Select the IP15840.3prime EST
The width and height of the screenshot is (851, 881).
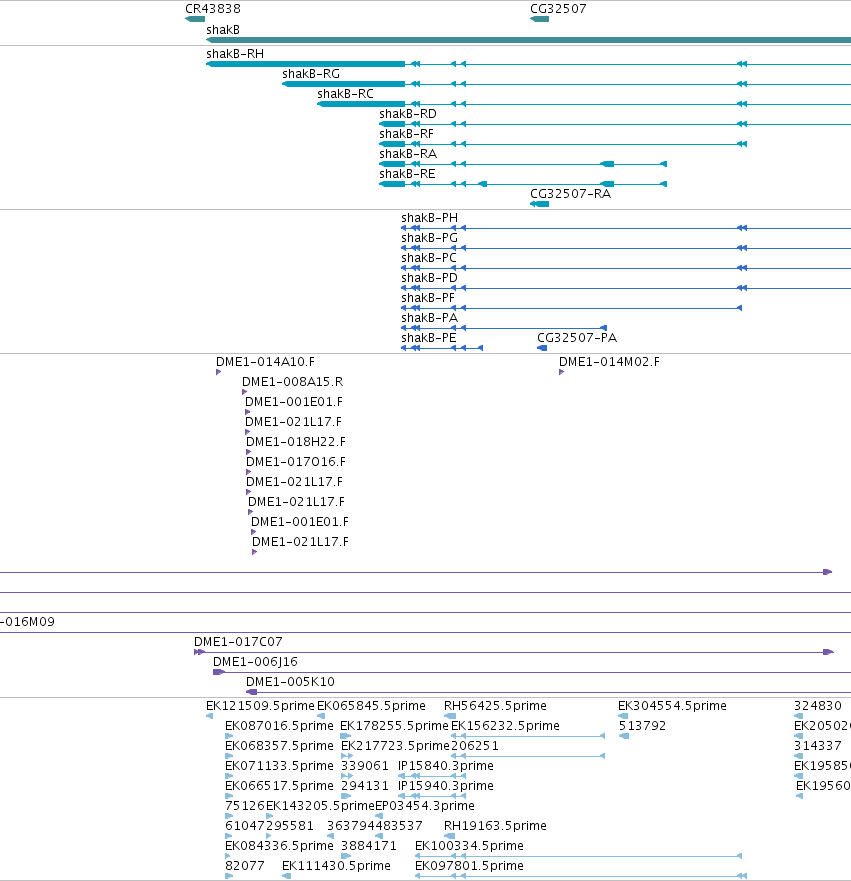tap(431, 776)
